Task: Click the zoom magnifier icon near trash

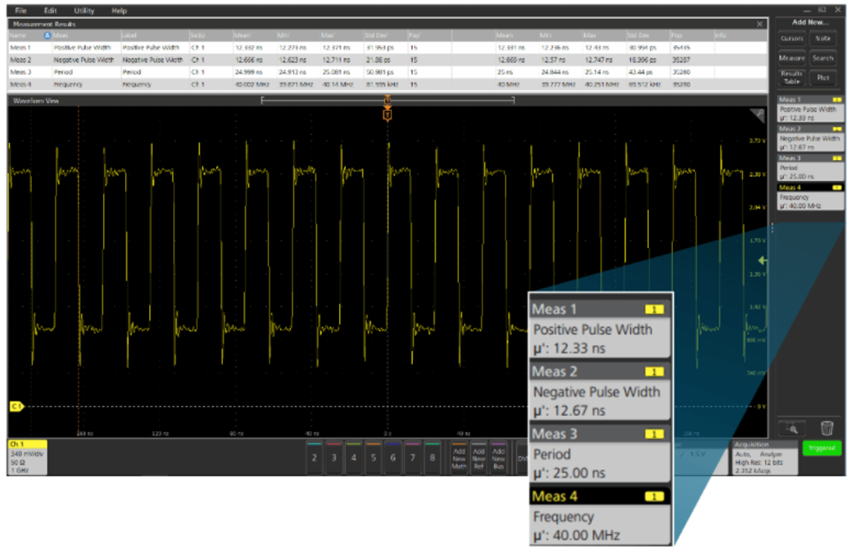Action: (791, 428)
